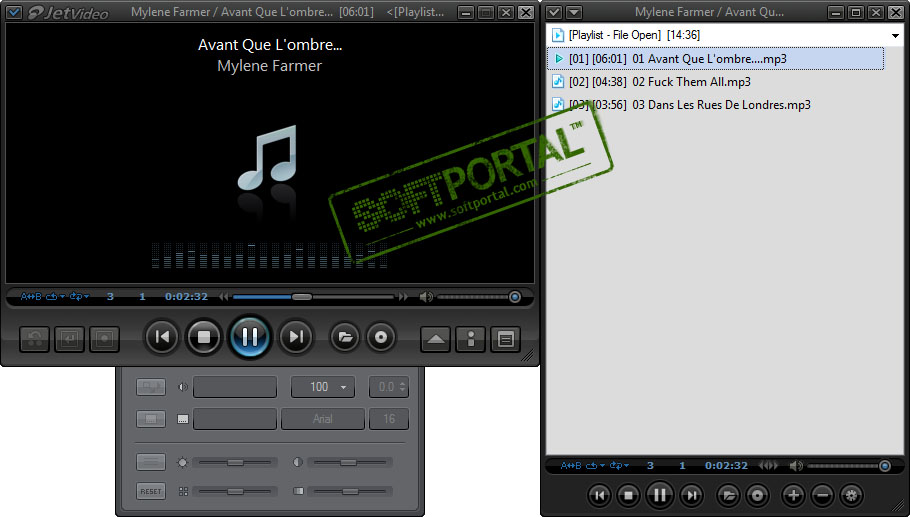Select playlist item 02 Fuck Them All.mp3

(x=716, y=82)
